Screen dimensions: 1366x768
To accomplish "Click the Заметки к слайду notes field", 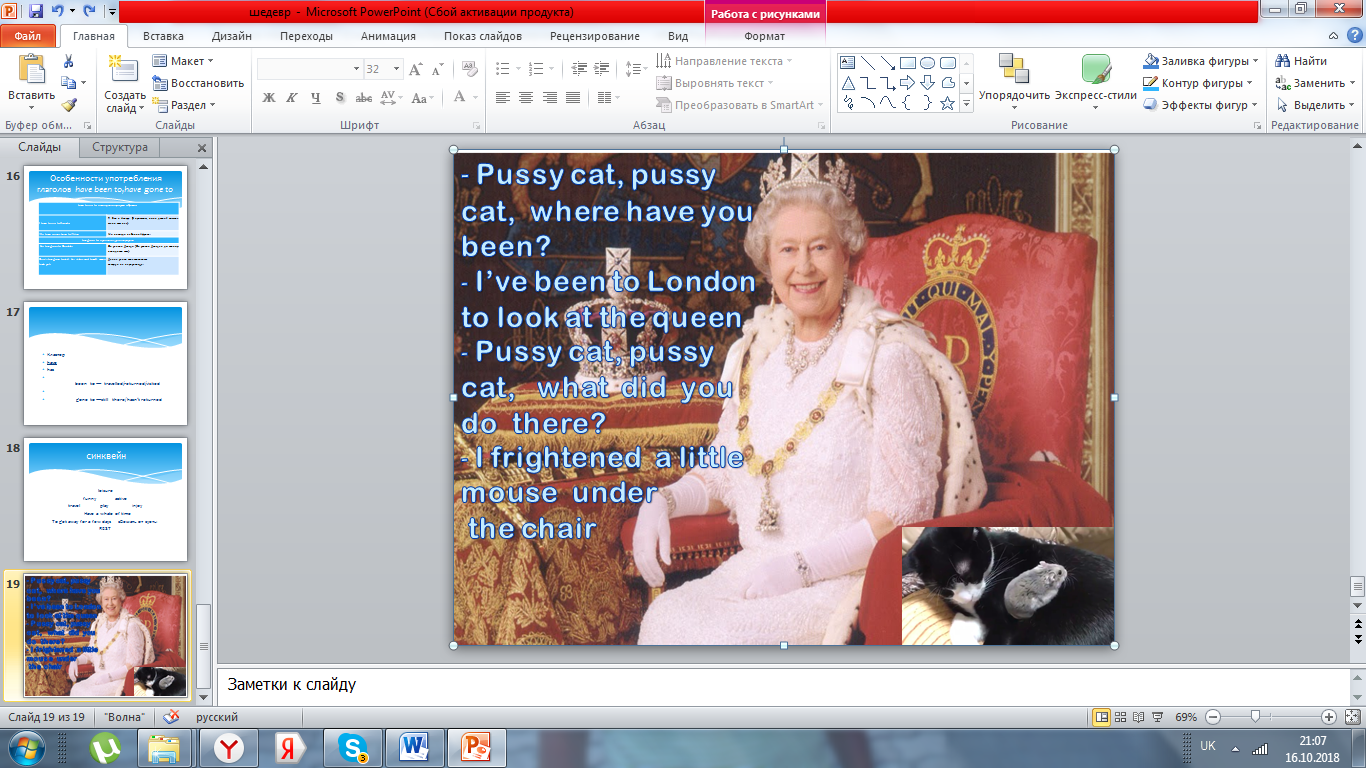I will (x=782, y=685).
